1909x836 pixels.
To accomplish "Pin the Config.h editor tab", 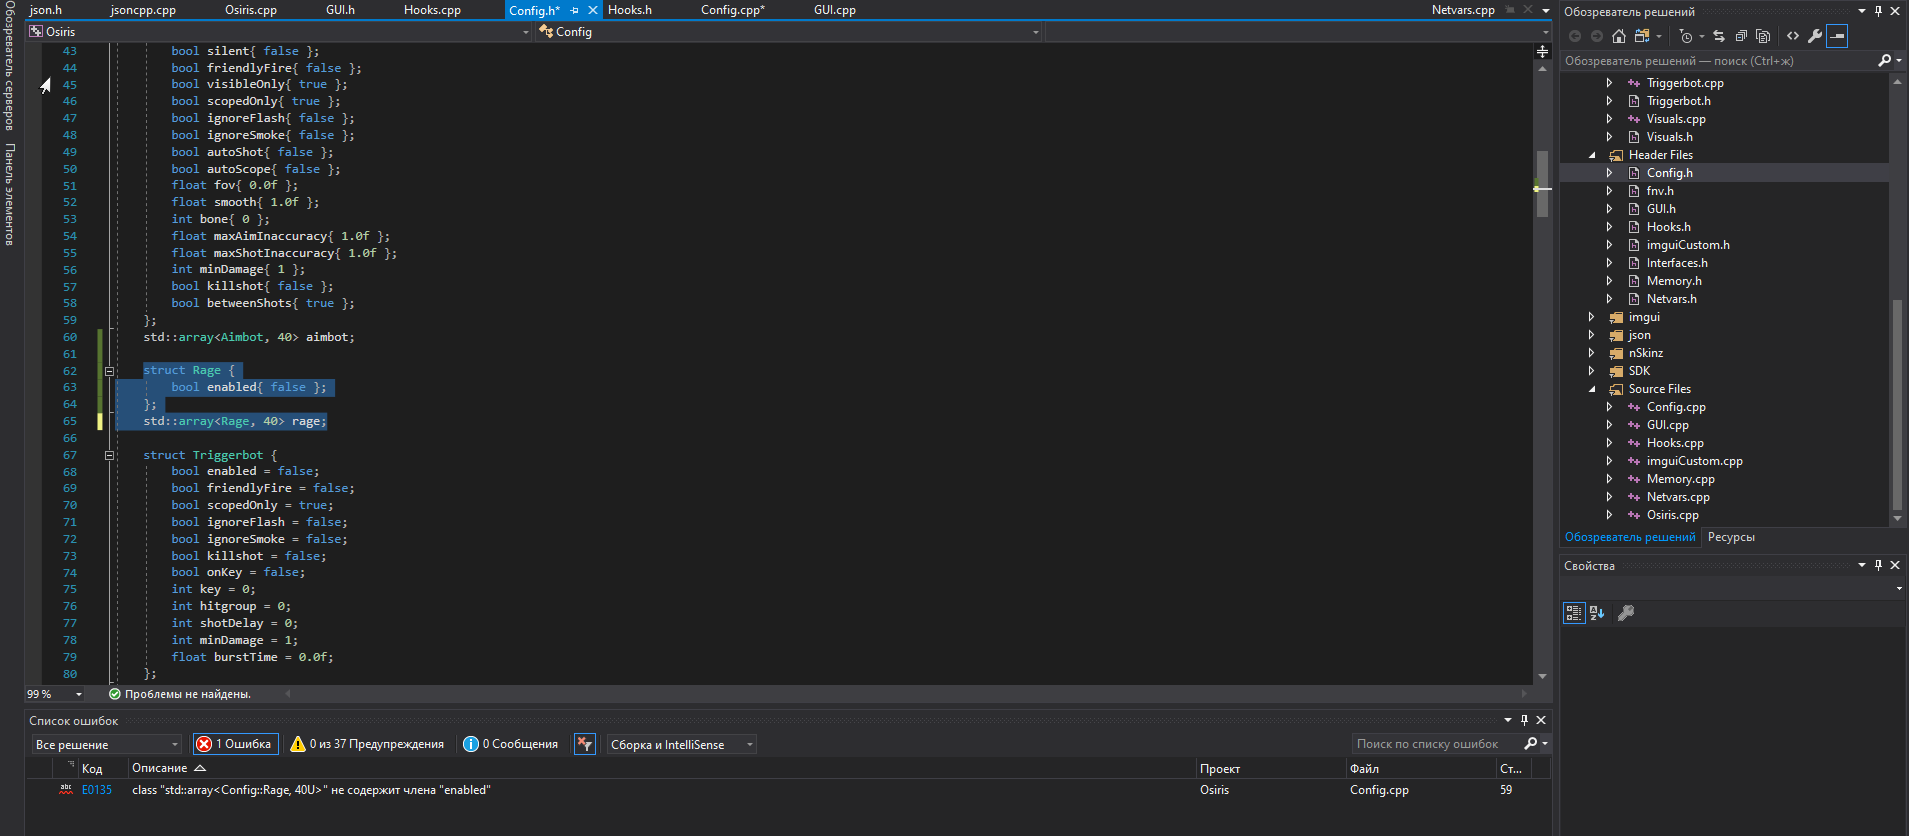I will click(574, 10).
